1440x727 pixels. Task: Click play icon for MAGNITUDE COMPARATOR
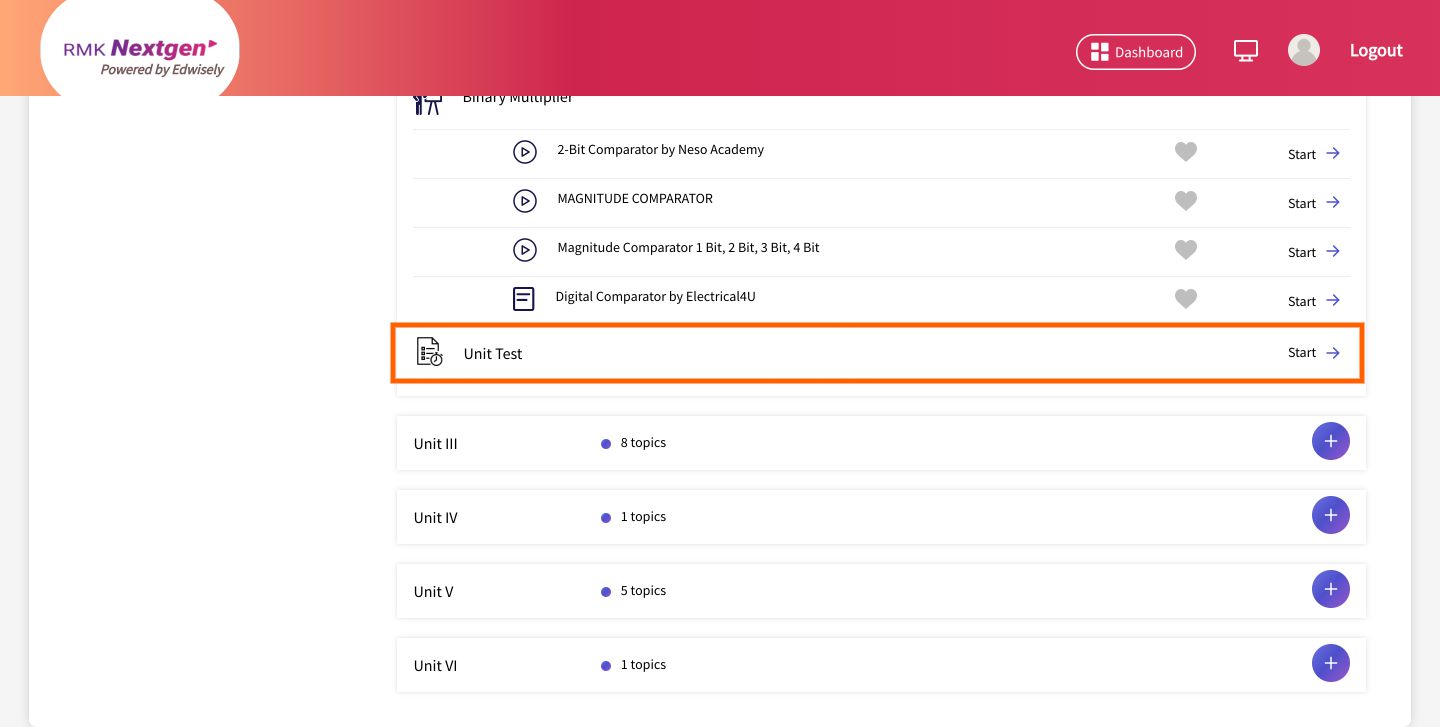pyautogui.click(x=525, y=201)
